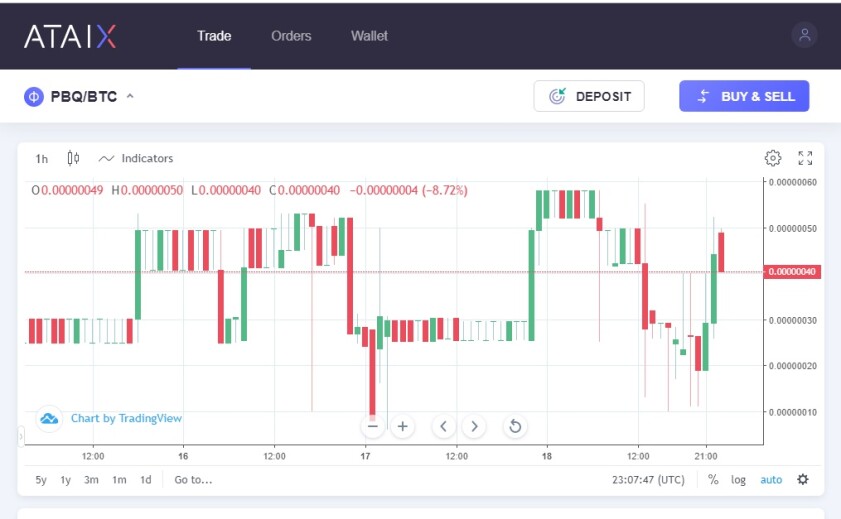This screenshot has width=841, height=519.
Task: Toggle fullscreen chart mode
Action: pos(805,158)
